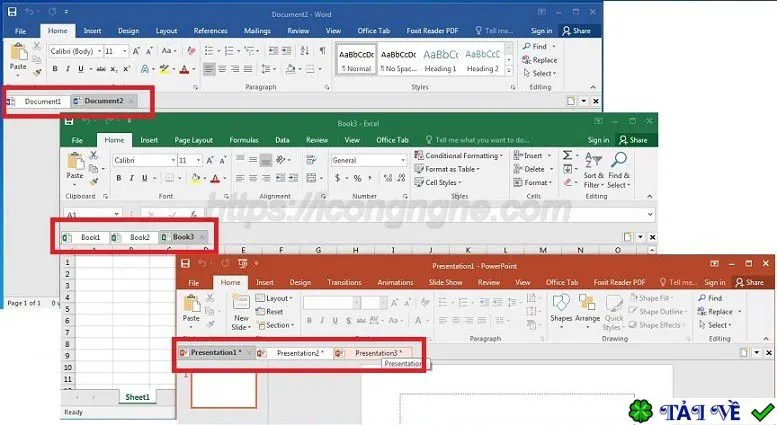Click the Paste icon in Word

pyautogui.click(x=19, y=52)
